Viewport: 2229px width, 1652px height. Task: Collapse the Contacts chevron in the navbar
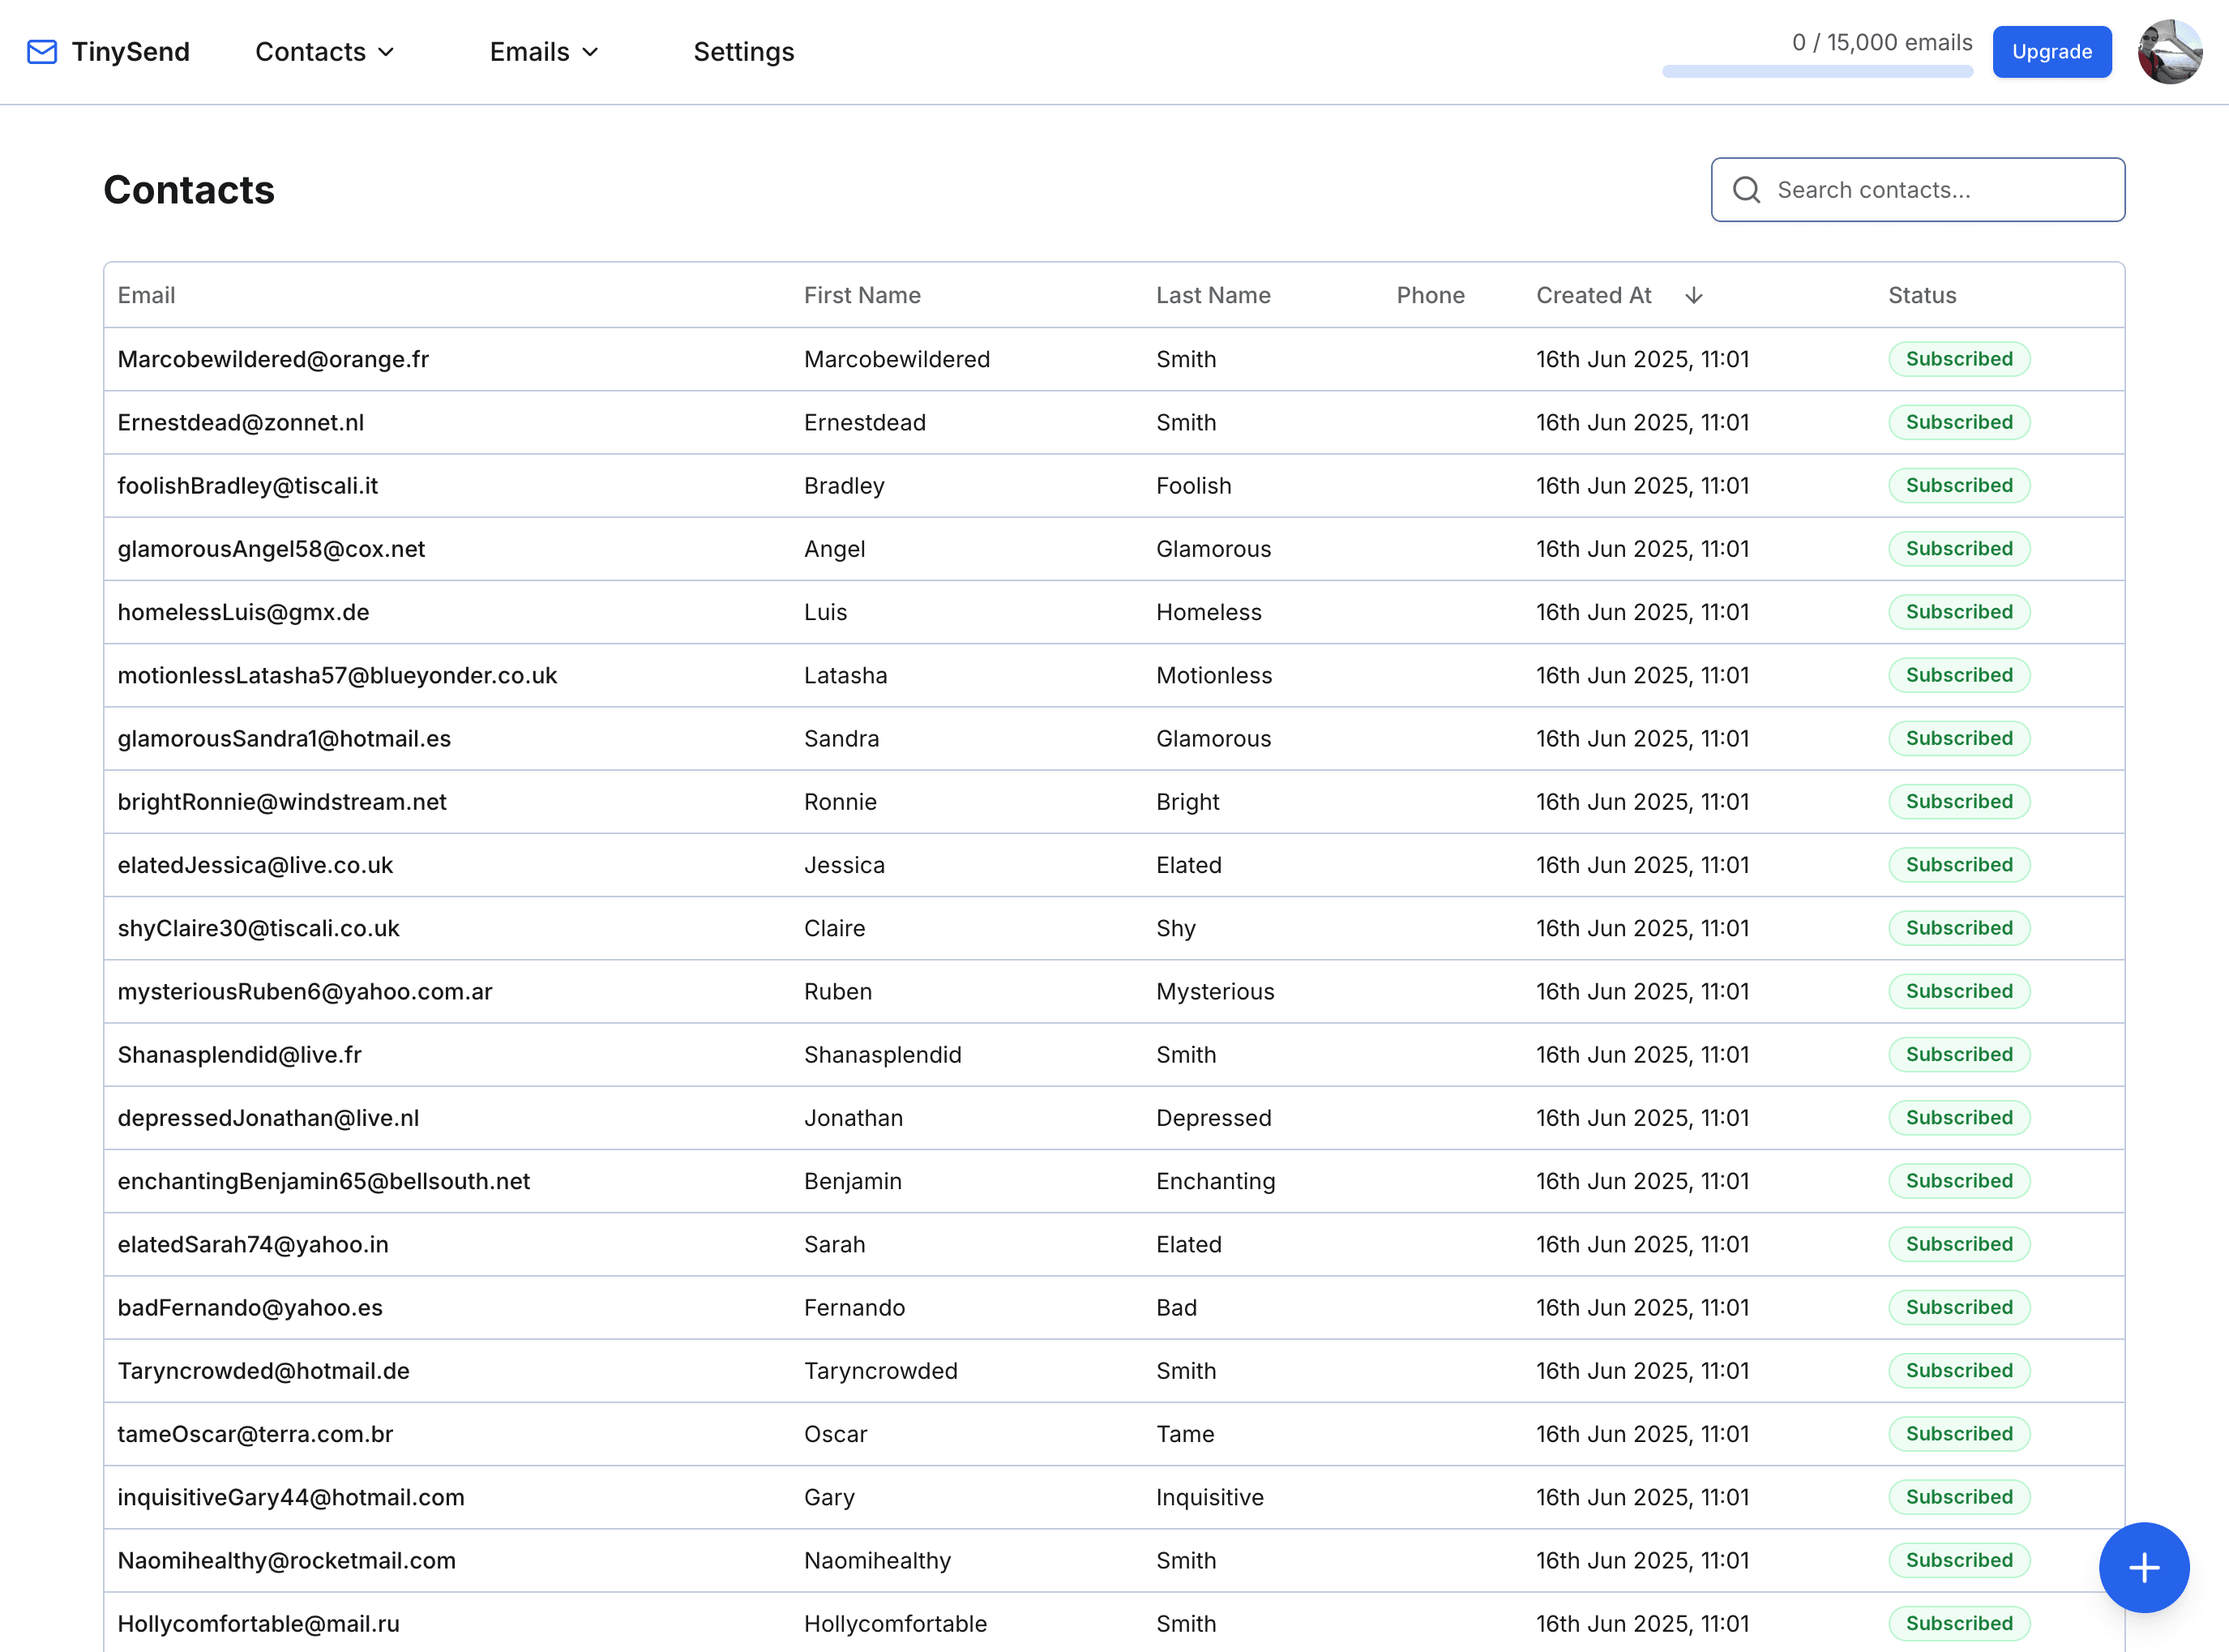pyautogui.click(x=388, y=52)
